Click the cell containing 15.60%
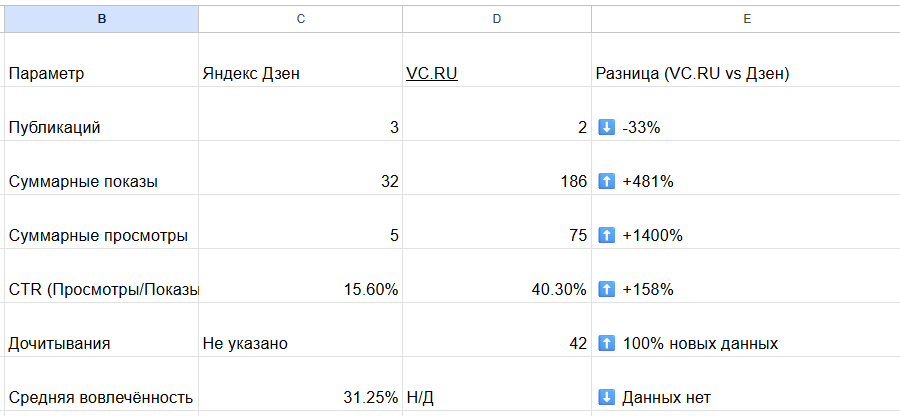 point(301,289)
